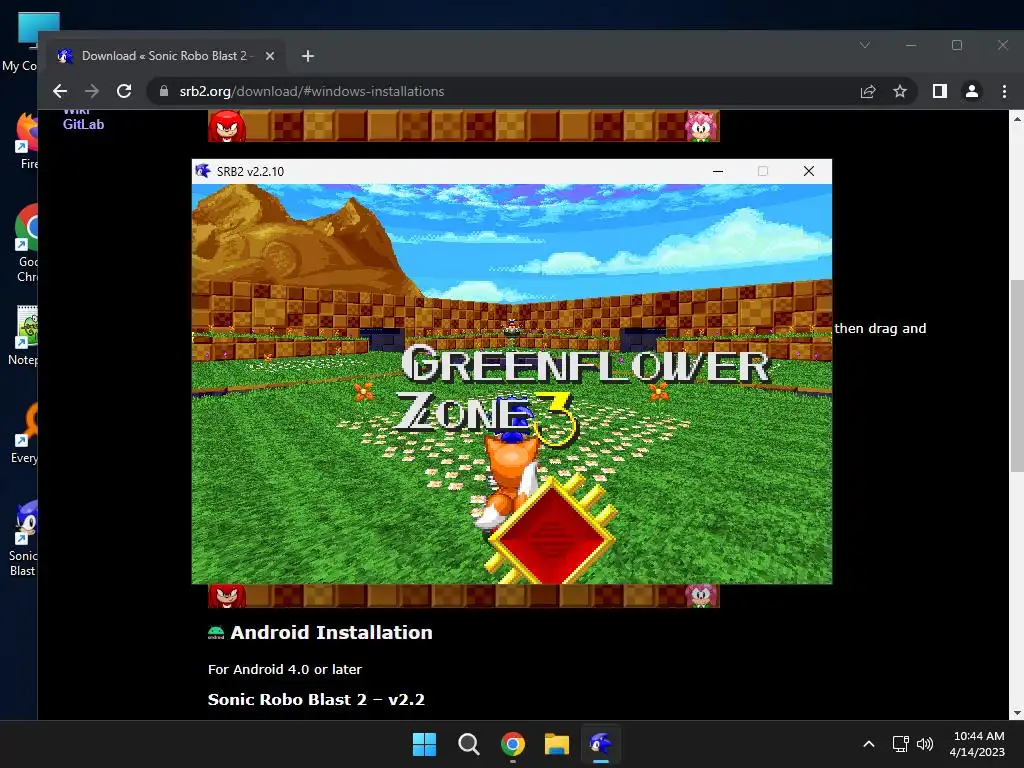Maximize the Chrome browser window

tap(957, 45)
